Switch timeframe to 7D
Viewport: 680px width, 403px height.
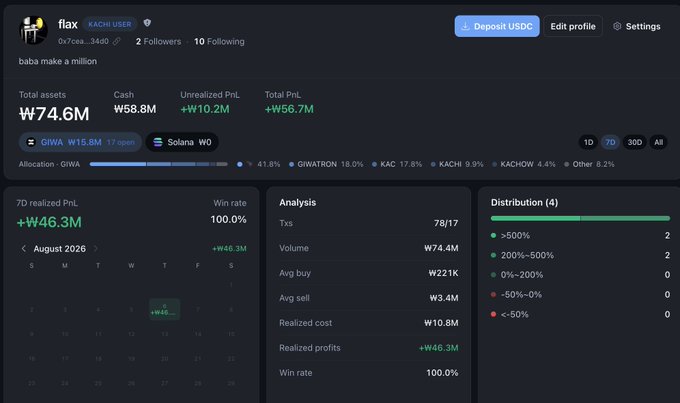coord(610,142)
